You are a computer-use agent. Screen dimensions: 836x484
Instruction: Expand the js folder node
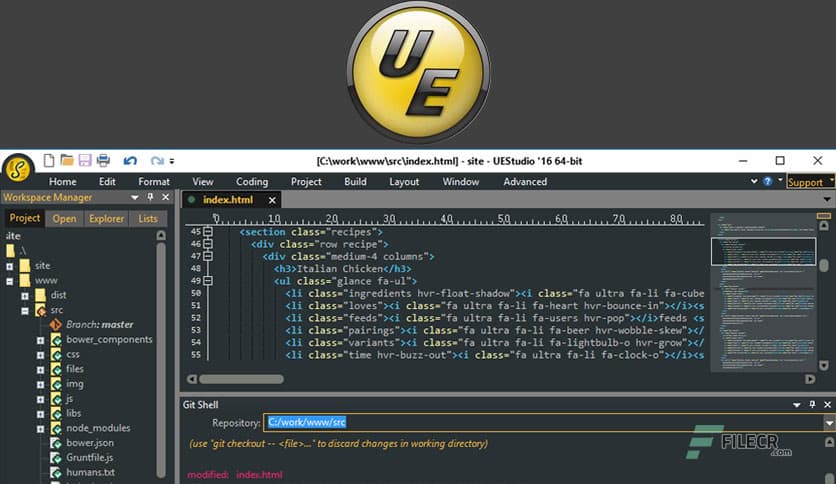click(x=41, y=399)
